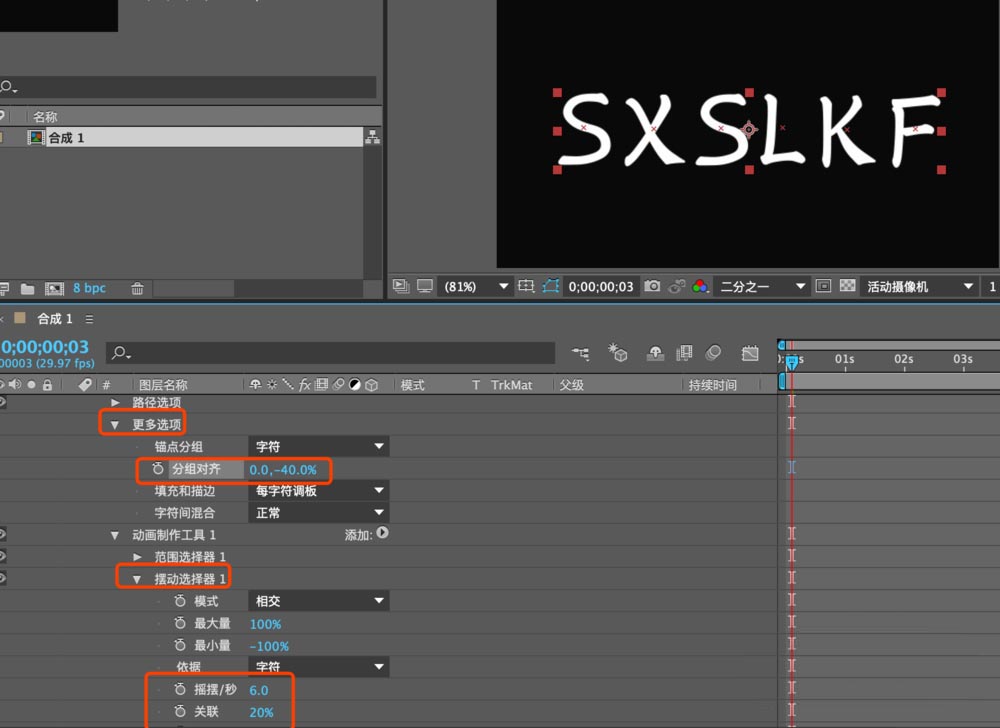Collapse the 更多选项 property group
This screenshot has width=1000, height=728.
[x=115, y=425]
